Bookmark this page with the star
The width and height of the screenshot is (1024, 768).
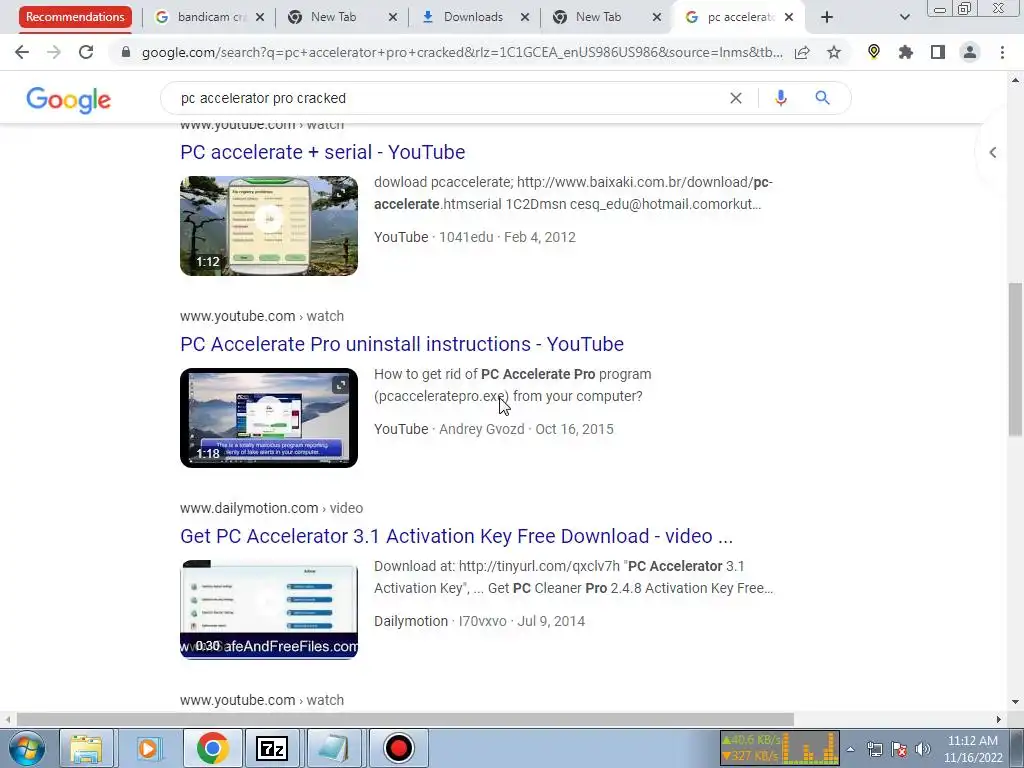tap(834, 52)
